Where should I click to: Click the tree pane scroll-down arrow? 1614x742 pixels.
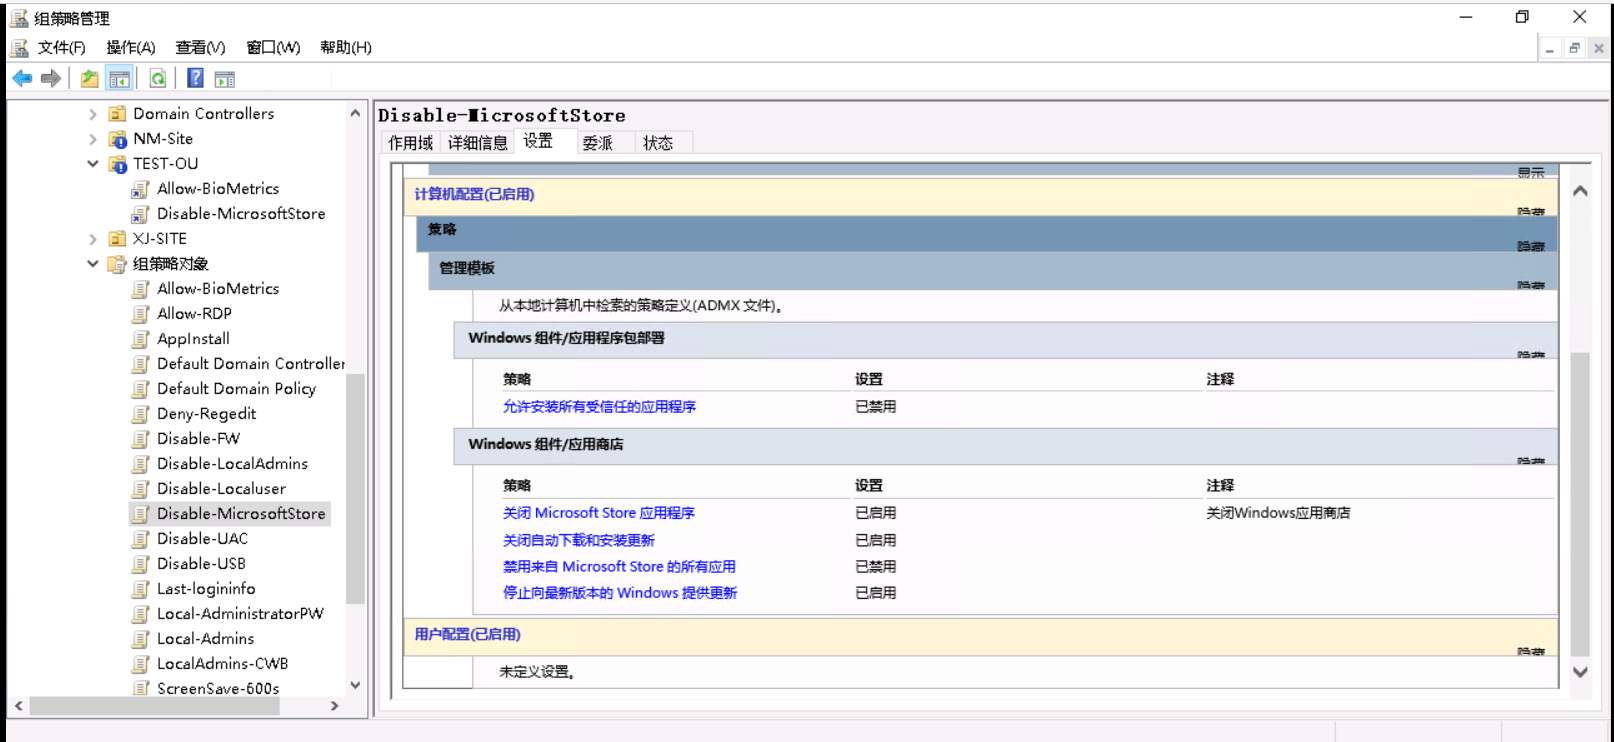click(355, 685)
